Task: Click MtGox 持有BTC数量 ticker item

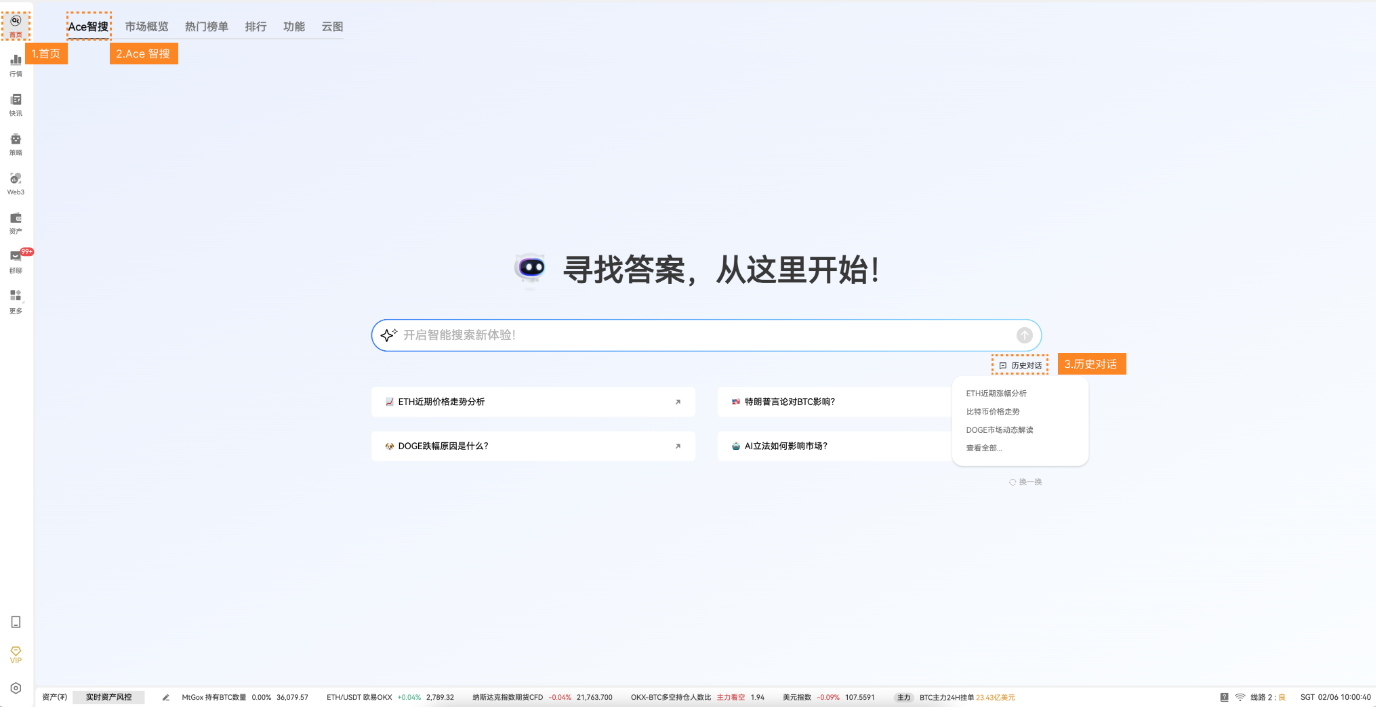Action: pyautogui.click(x=245, y=697)
